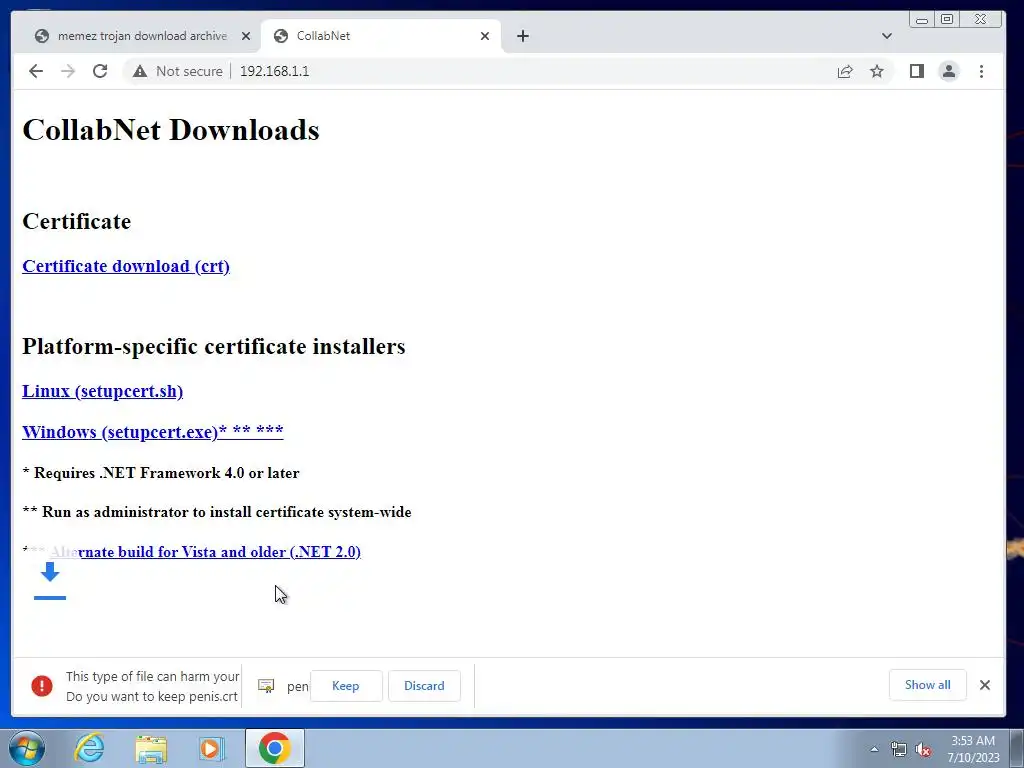
Task: Open Windows Media Player from taskbar
Action: click(211, 748)
